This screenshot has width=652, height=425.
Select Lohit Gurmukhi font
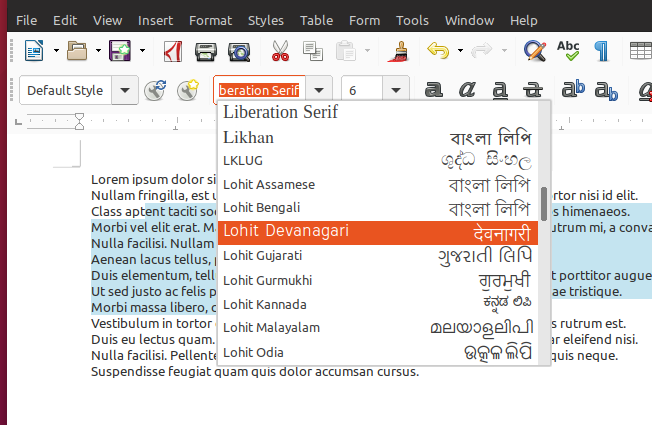click(x=378, y=281)
